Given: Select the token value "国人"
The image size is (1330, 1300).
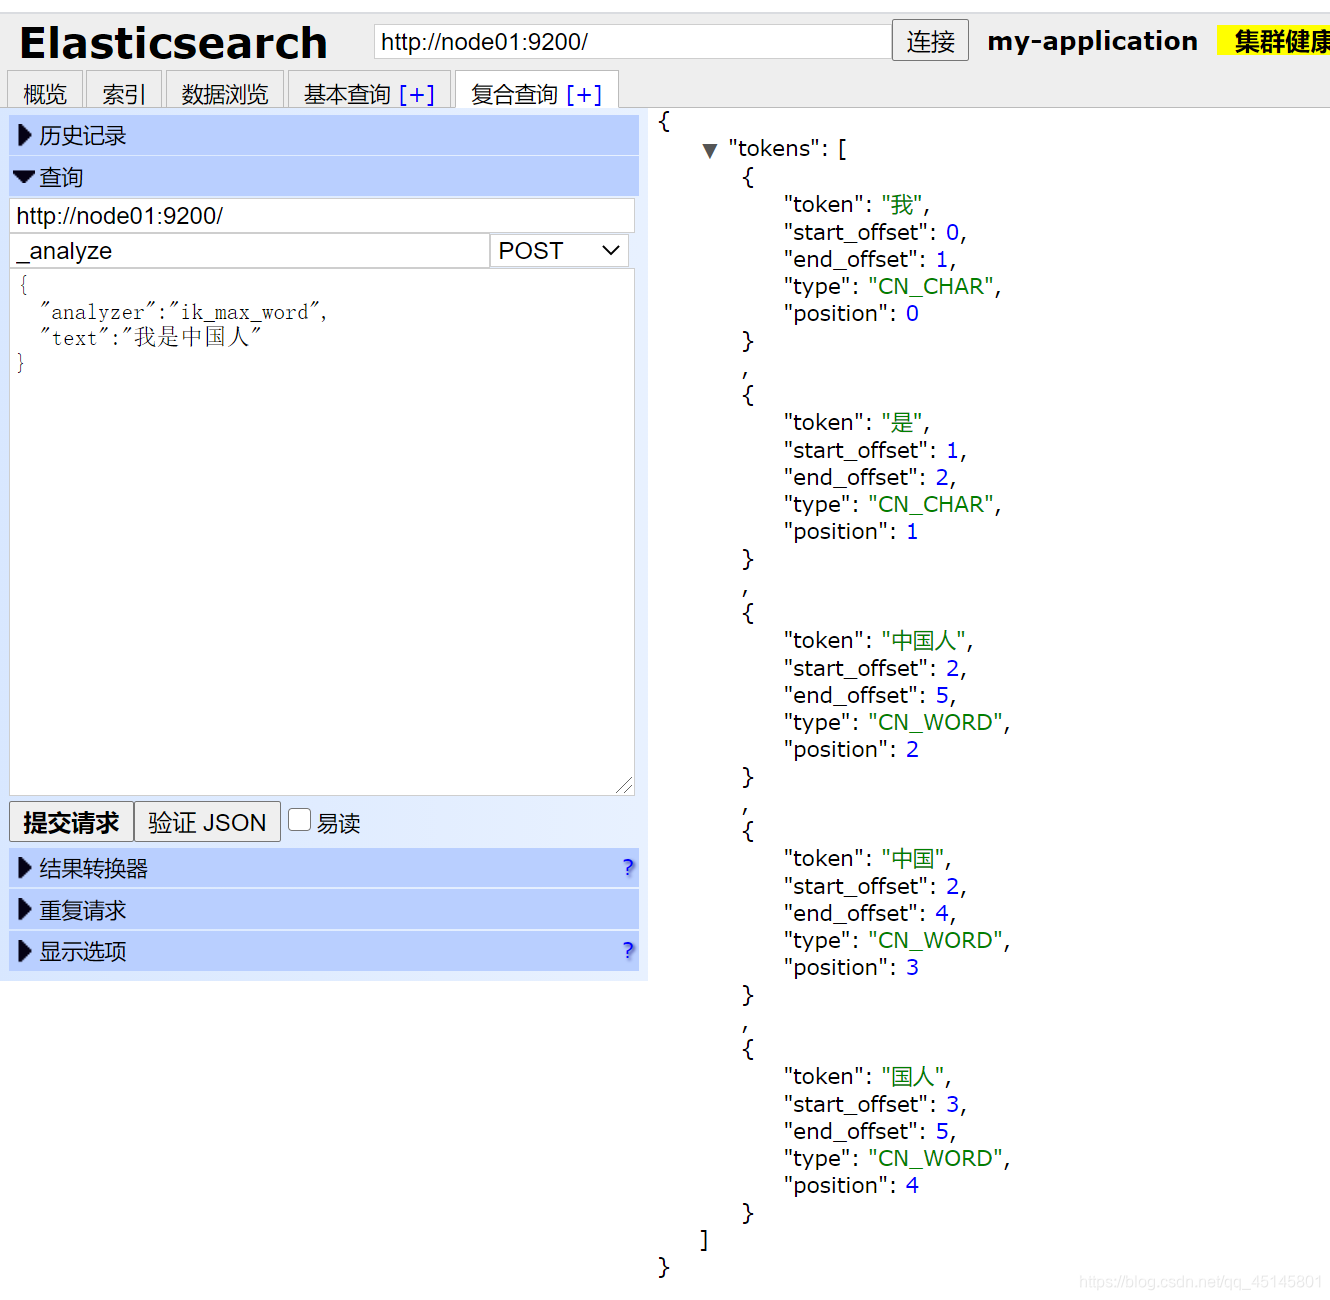Looking at the screenshot, I should (913, 1076).
